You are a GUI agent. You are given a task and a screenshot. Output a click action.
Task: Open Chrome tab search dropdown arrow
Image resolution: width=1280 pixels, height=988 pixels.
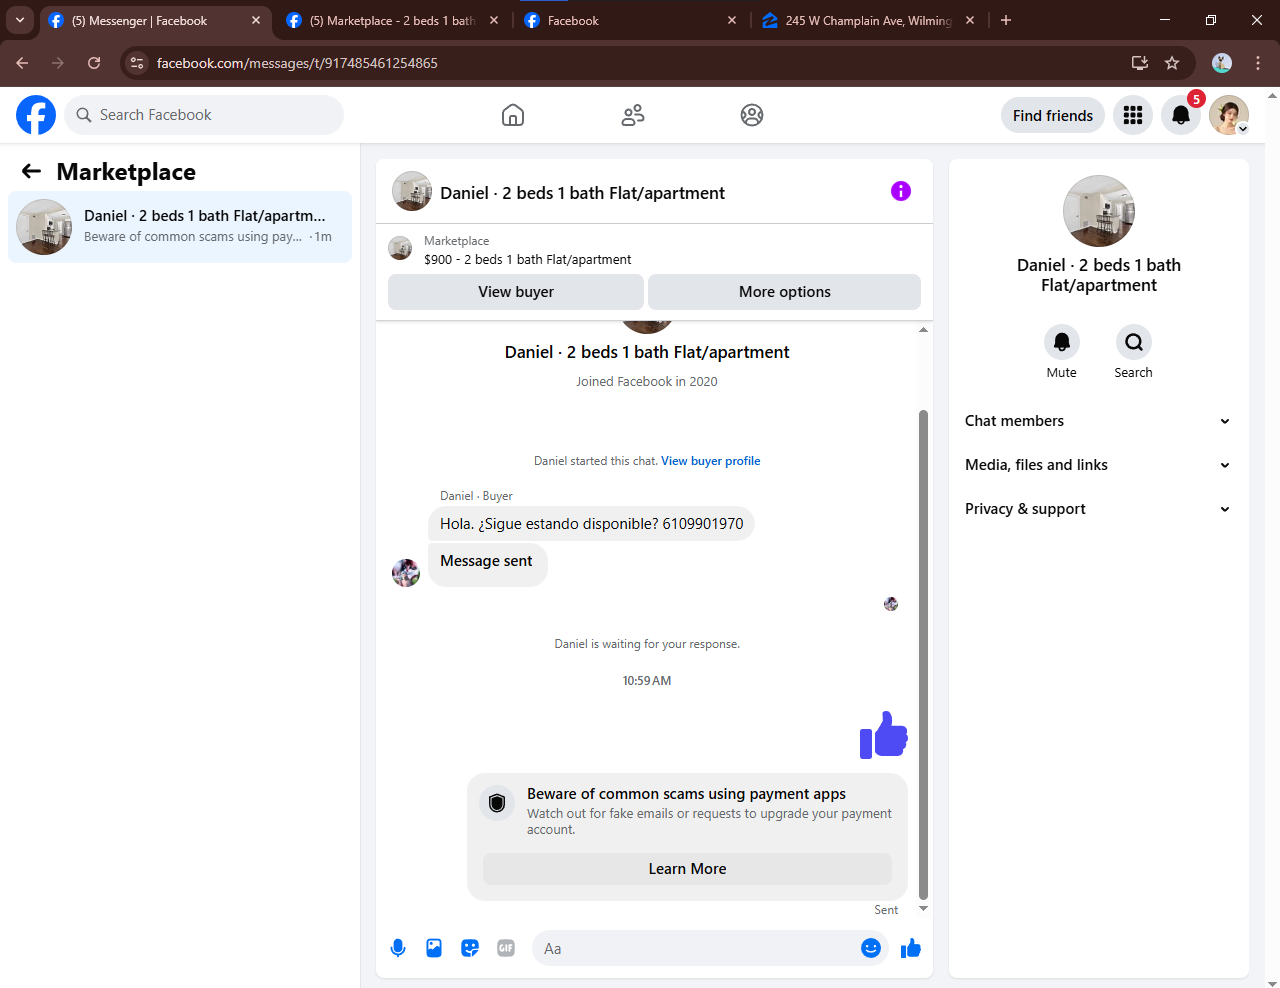tap(20, 20)
